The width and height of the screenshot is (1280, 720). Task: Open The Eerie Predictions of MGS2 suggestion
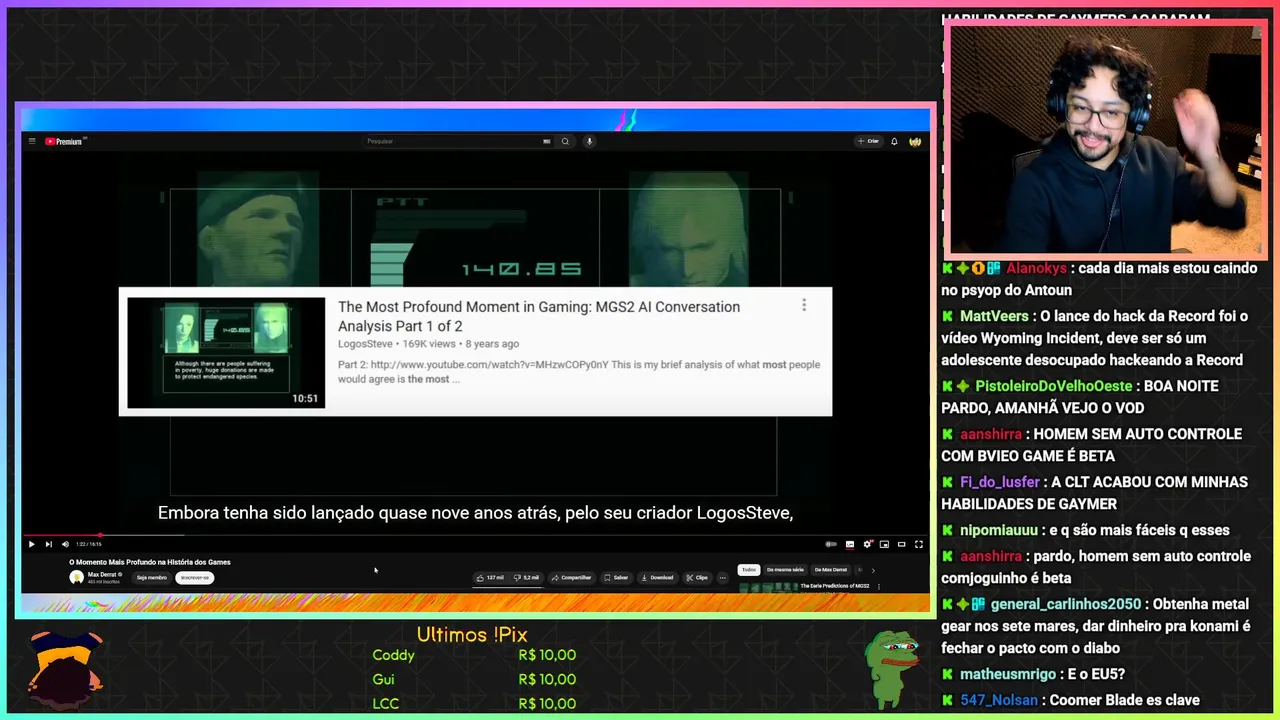point(834,586)
